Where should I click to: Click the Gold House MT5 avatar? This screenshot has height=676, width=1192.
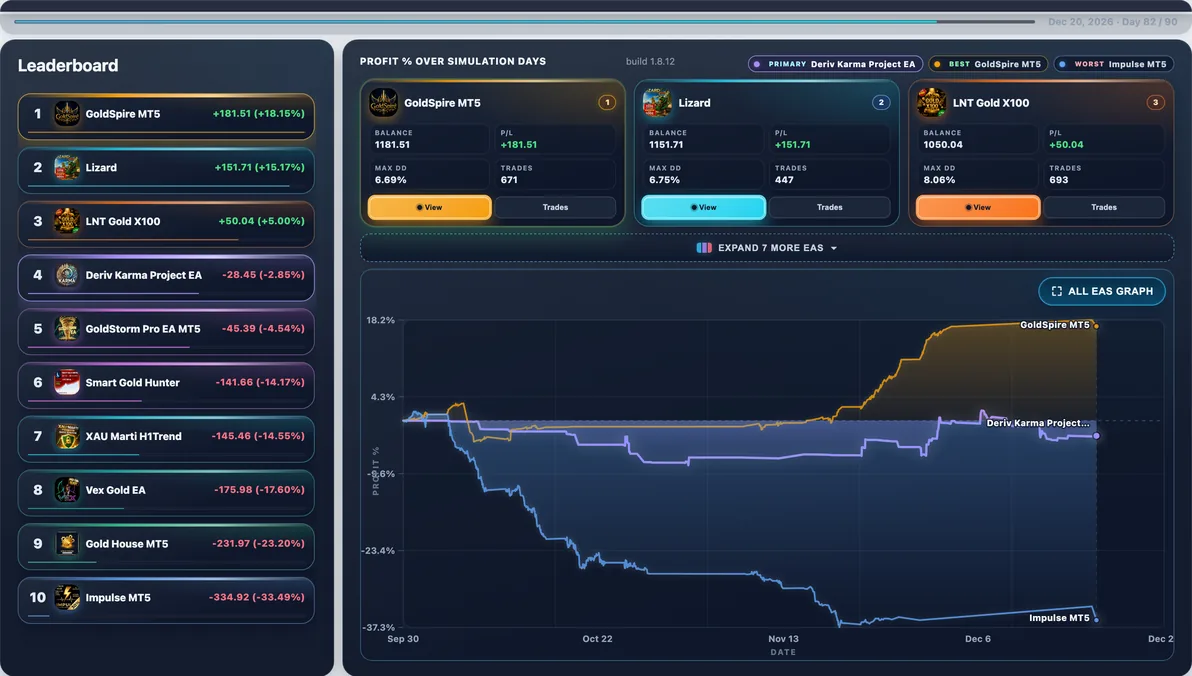pyautogui.click(x=67, y=544)
